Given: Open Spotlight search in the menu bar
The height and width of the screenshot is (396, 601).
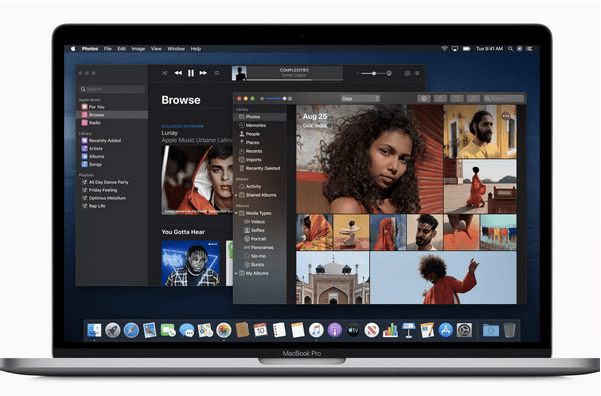Looking at the screenshot, I should (511, 49).
